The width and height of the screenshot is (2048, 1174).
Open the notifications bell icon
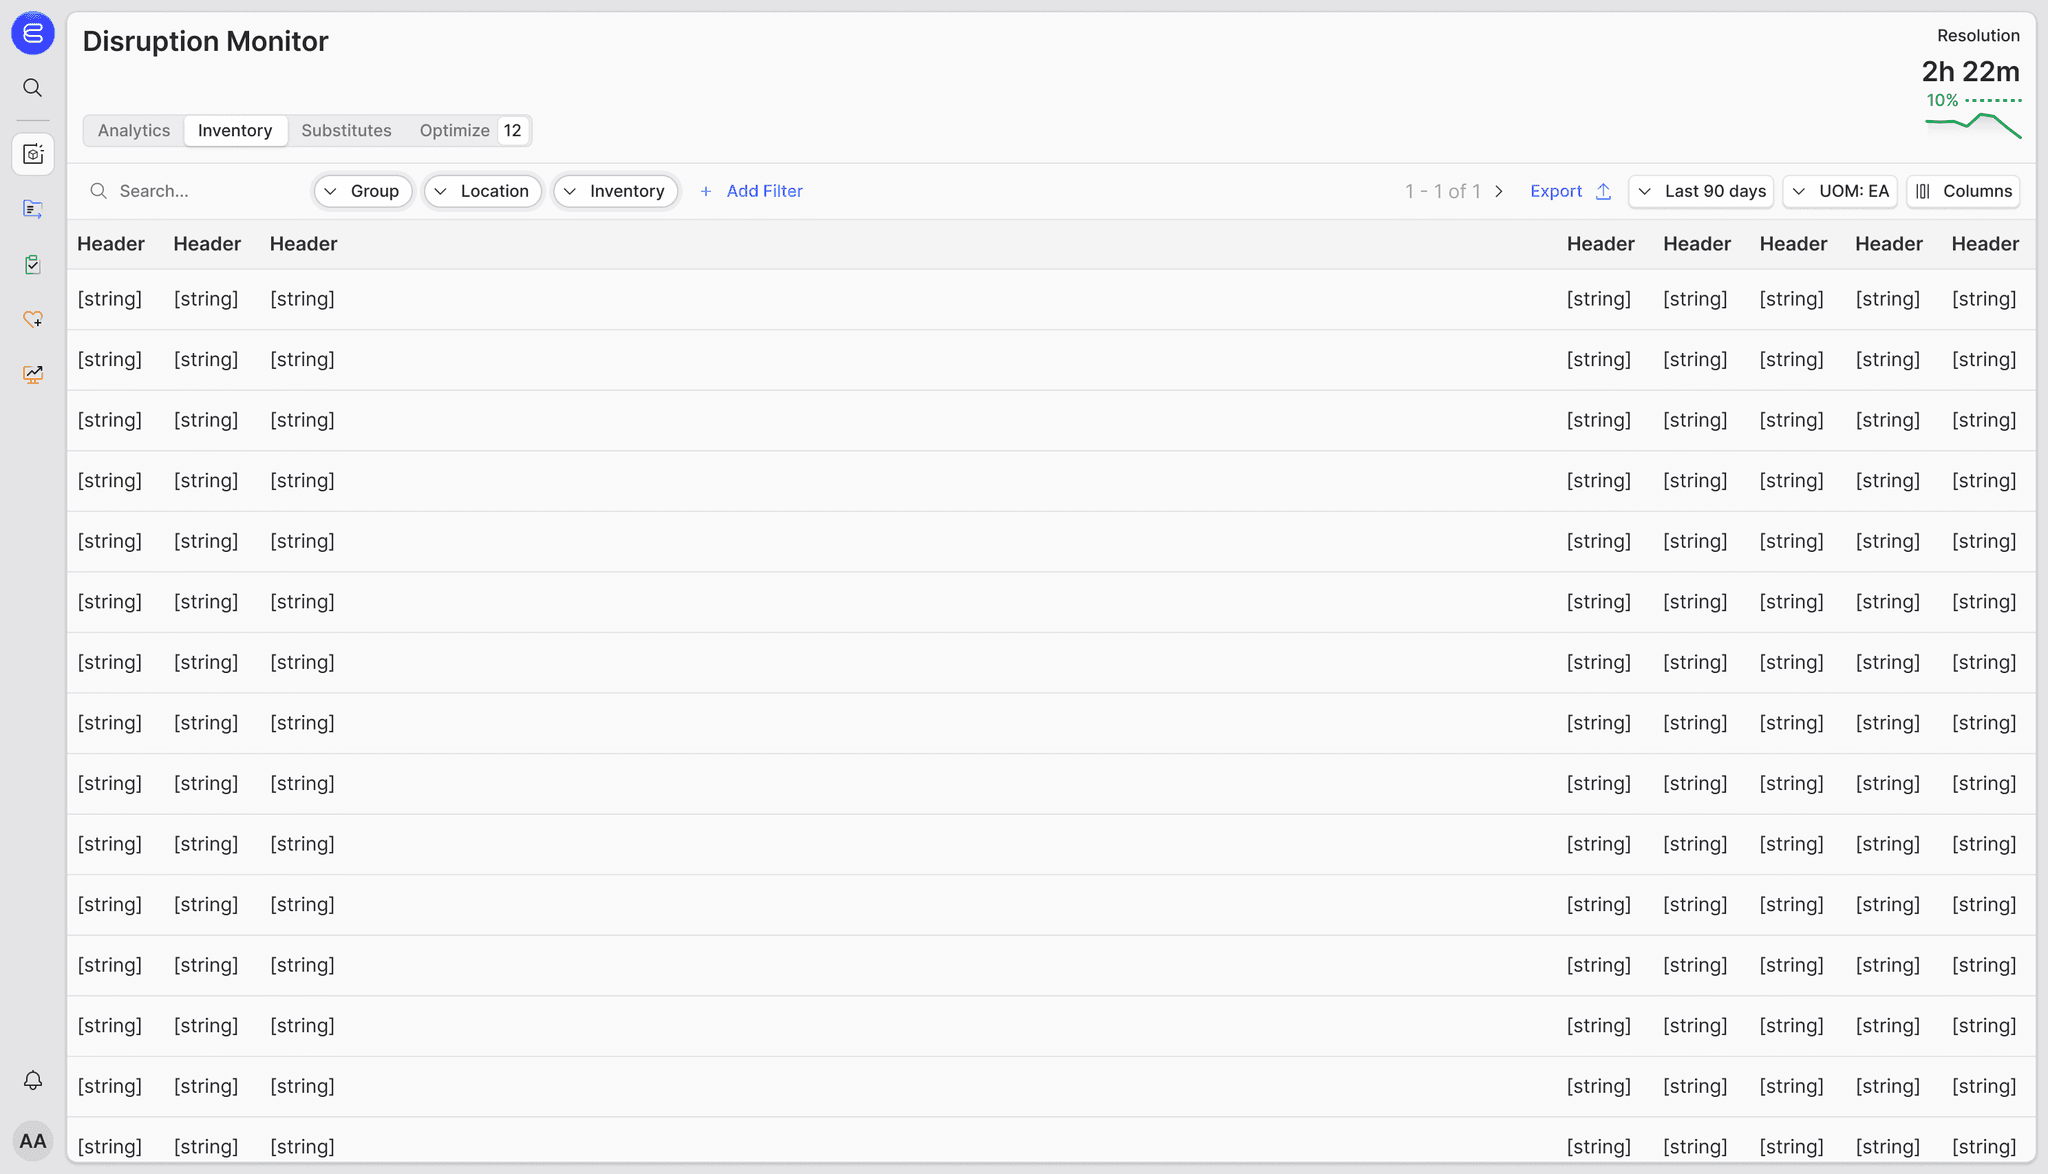(x=33, y=1081)
